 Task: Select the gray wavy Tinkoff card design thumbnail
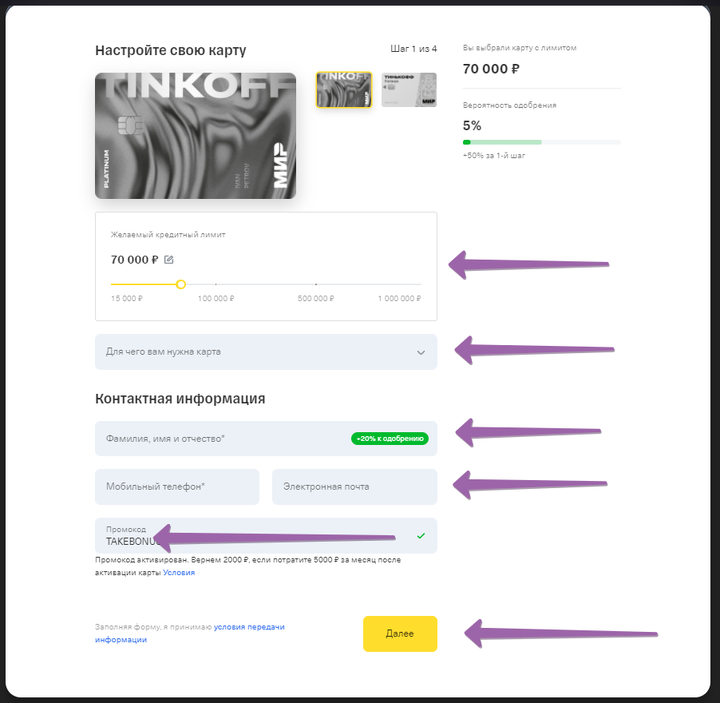343,90
